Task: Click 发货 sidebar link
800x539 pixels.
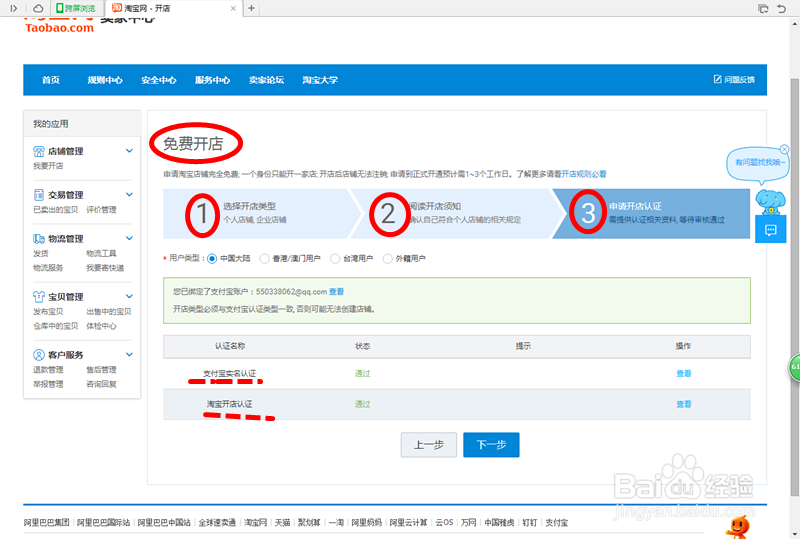Action: pos(41,253)
